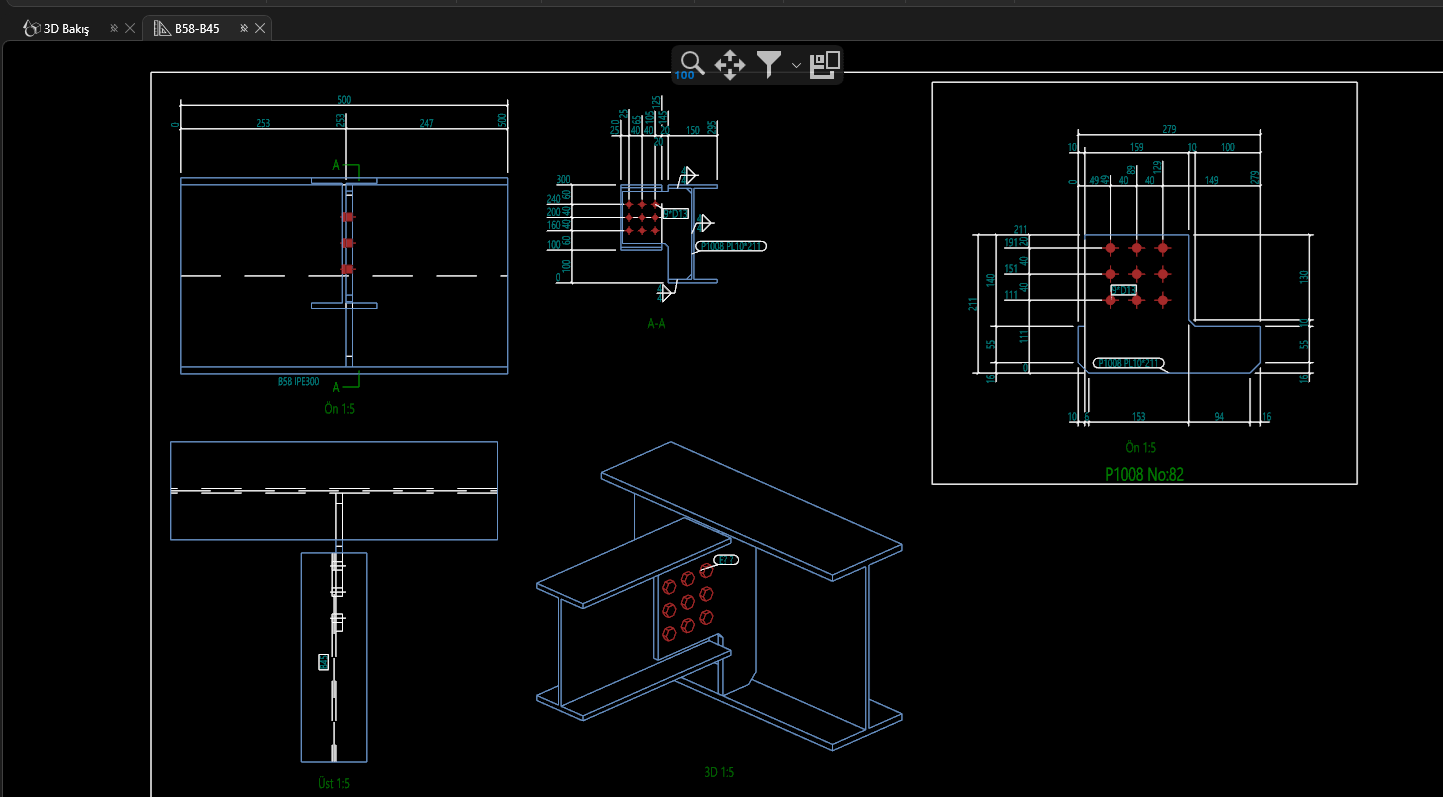
Task: Switch to the 3D Bakış tab
Action: (x=66, y=29)
